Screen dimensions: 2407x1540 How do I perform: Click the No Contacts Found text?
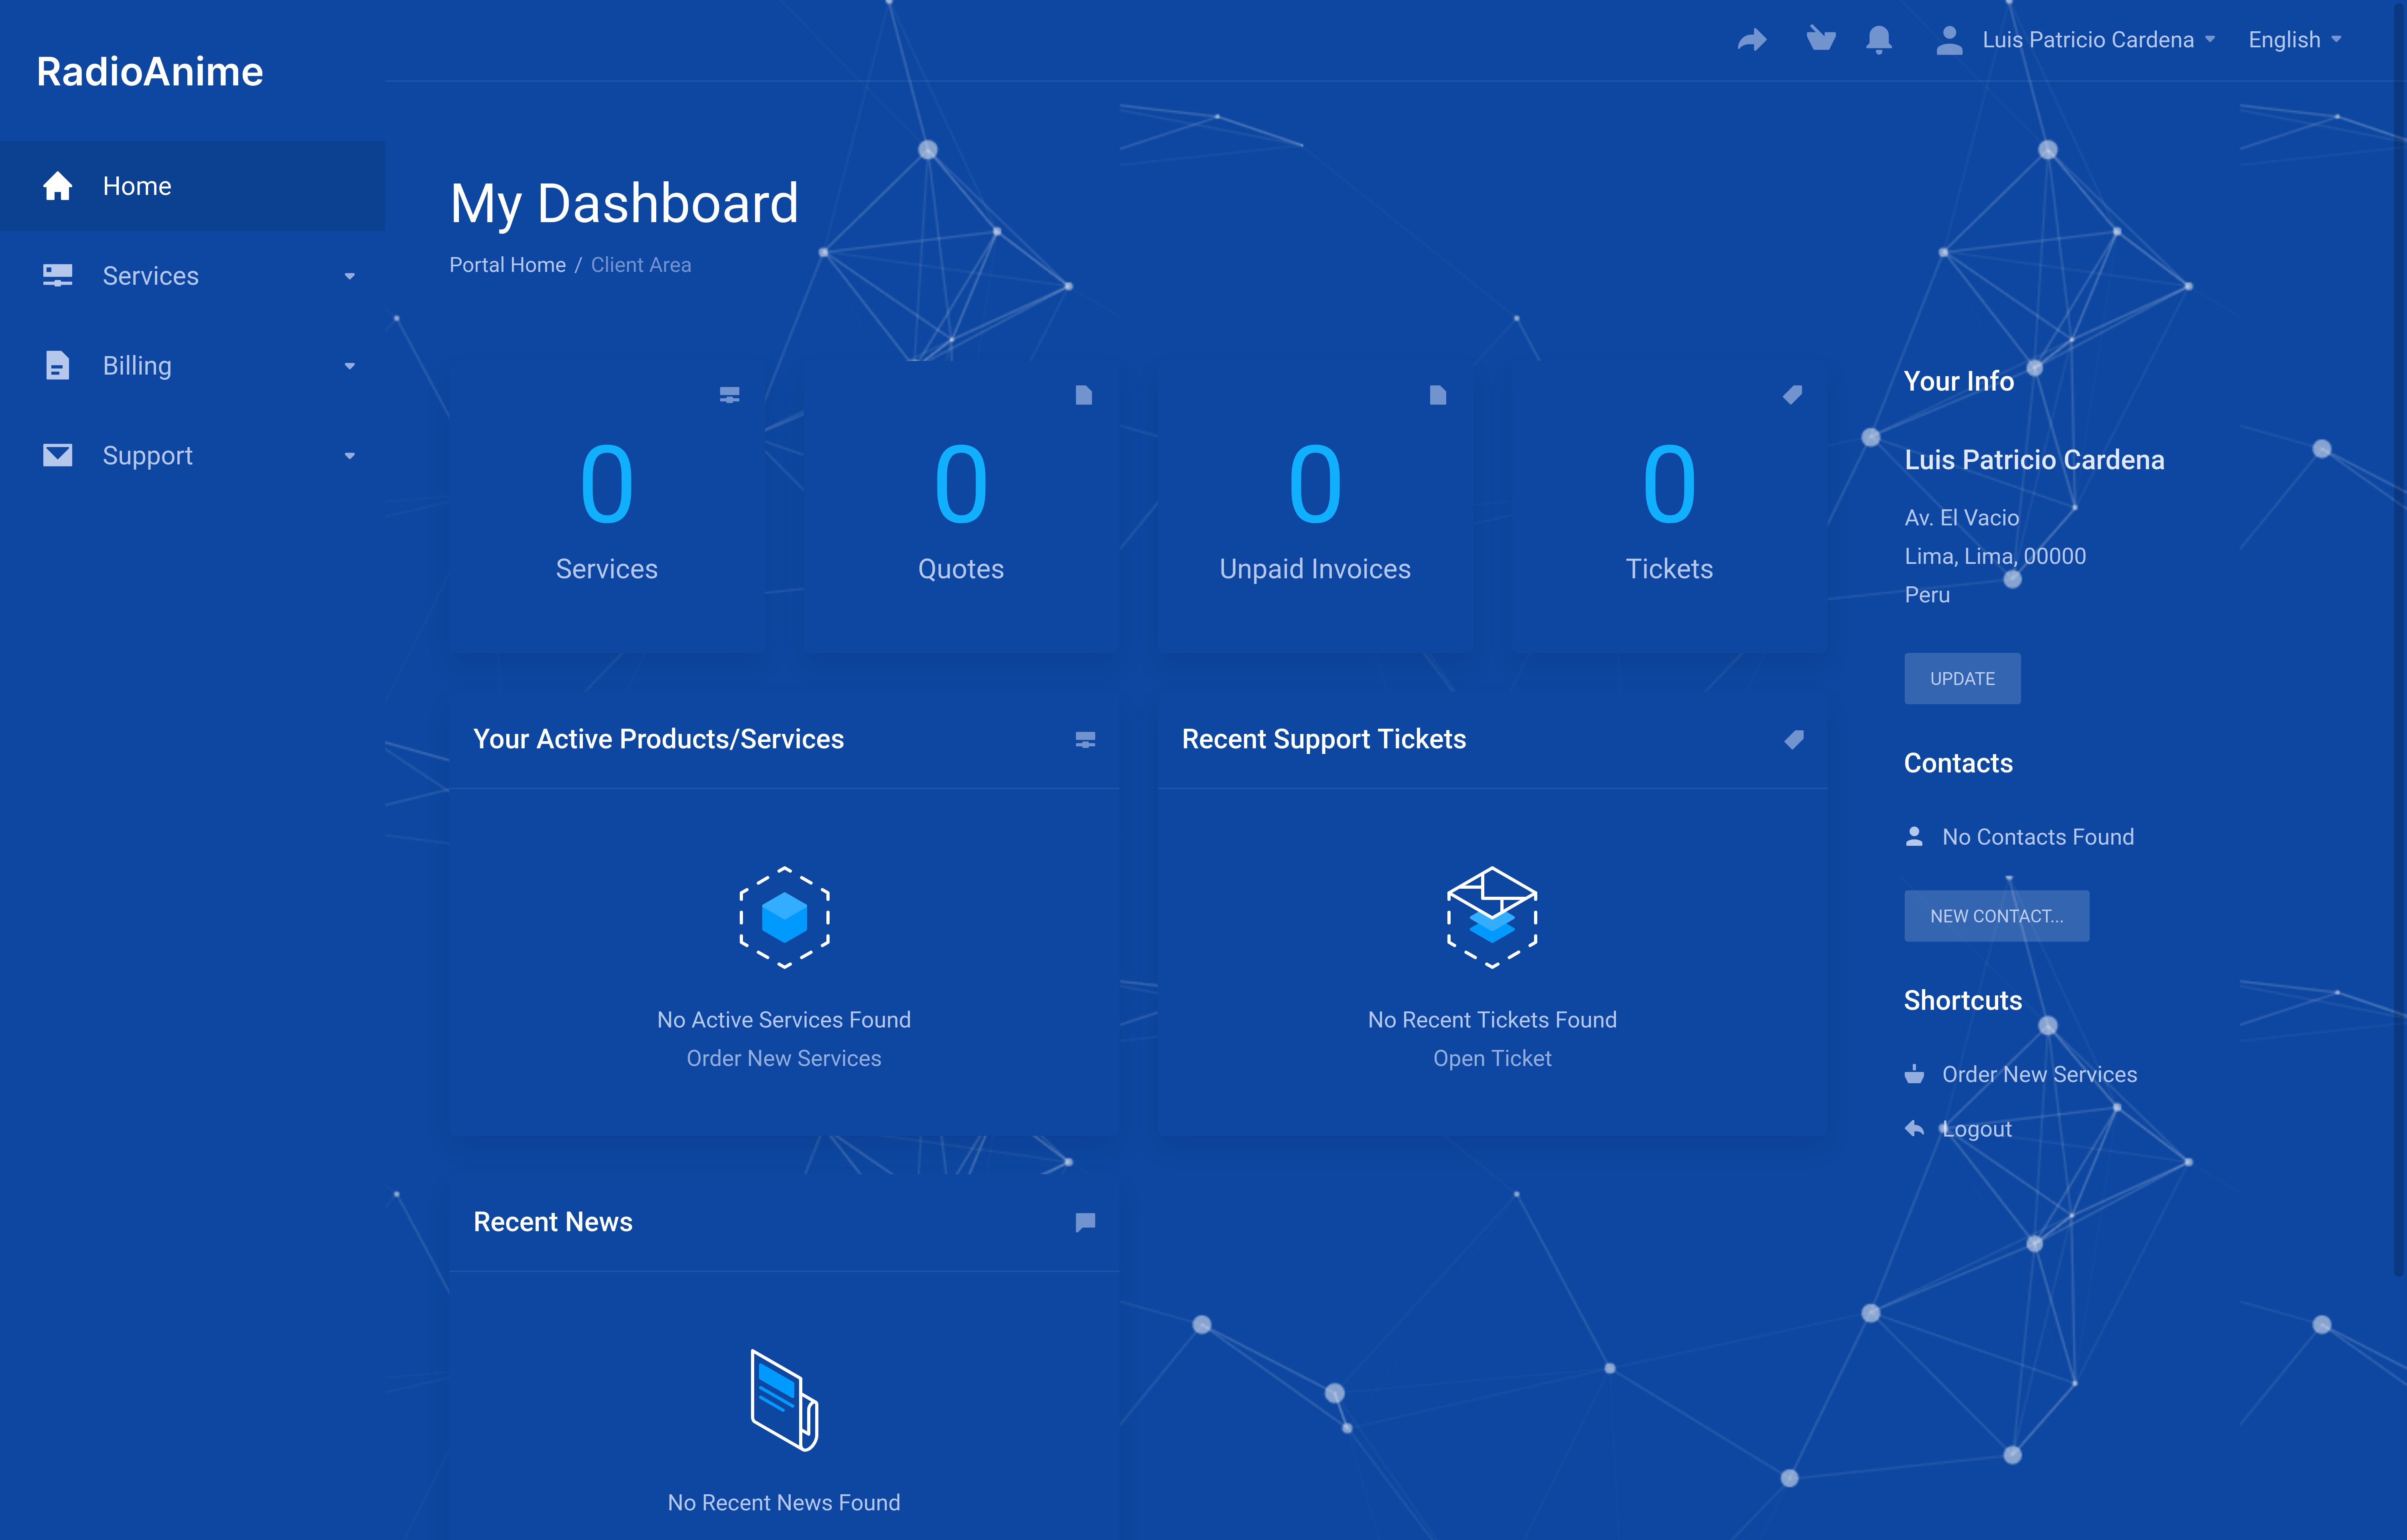[x=2037, y=837]
